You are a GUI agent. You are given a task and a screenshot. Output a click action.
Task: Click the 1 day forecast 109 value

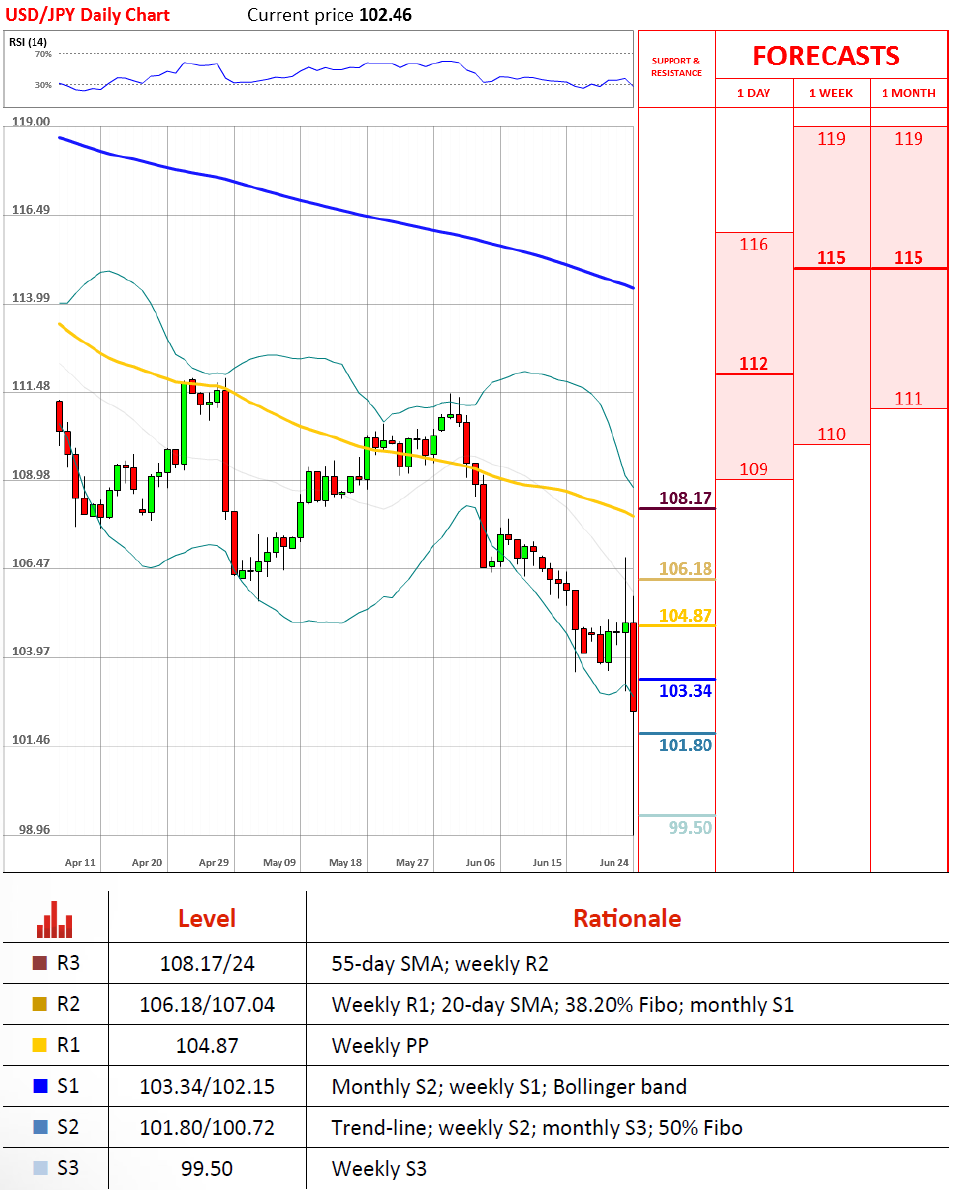point(754,469)
